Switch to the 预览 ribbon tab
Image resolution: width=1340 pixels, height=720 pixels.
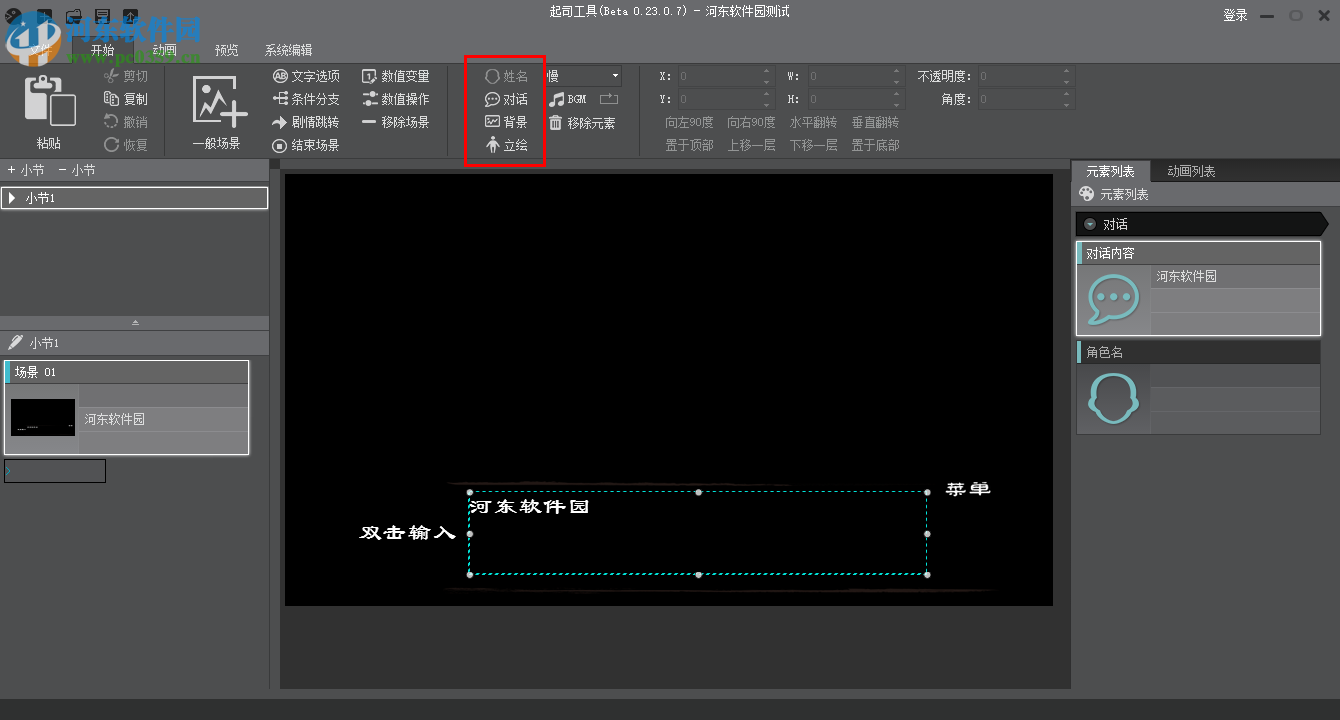point(227,50)
